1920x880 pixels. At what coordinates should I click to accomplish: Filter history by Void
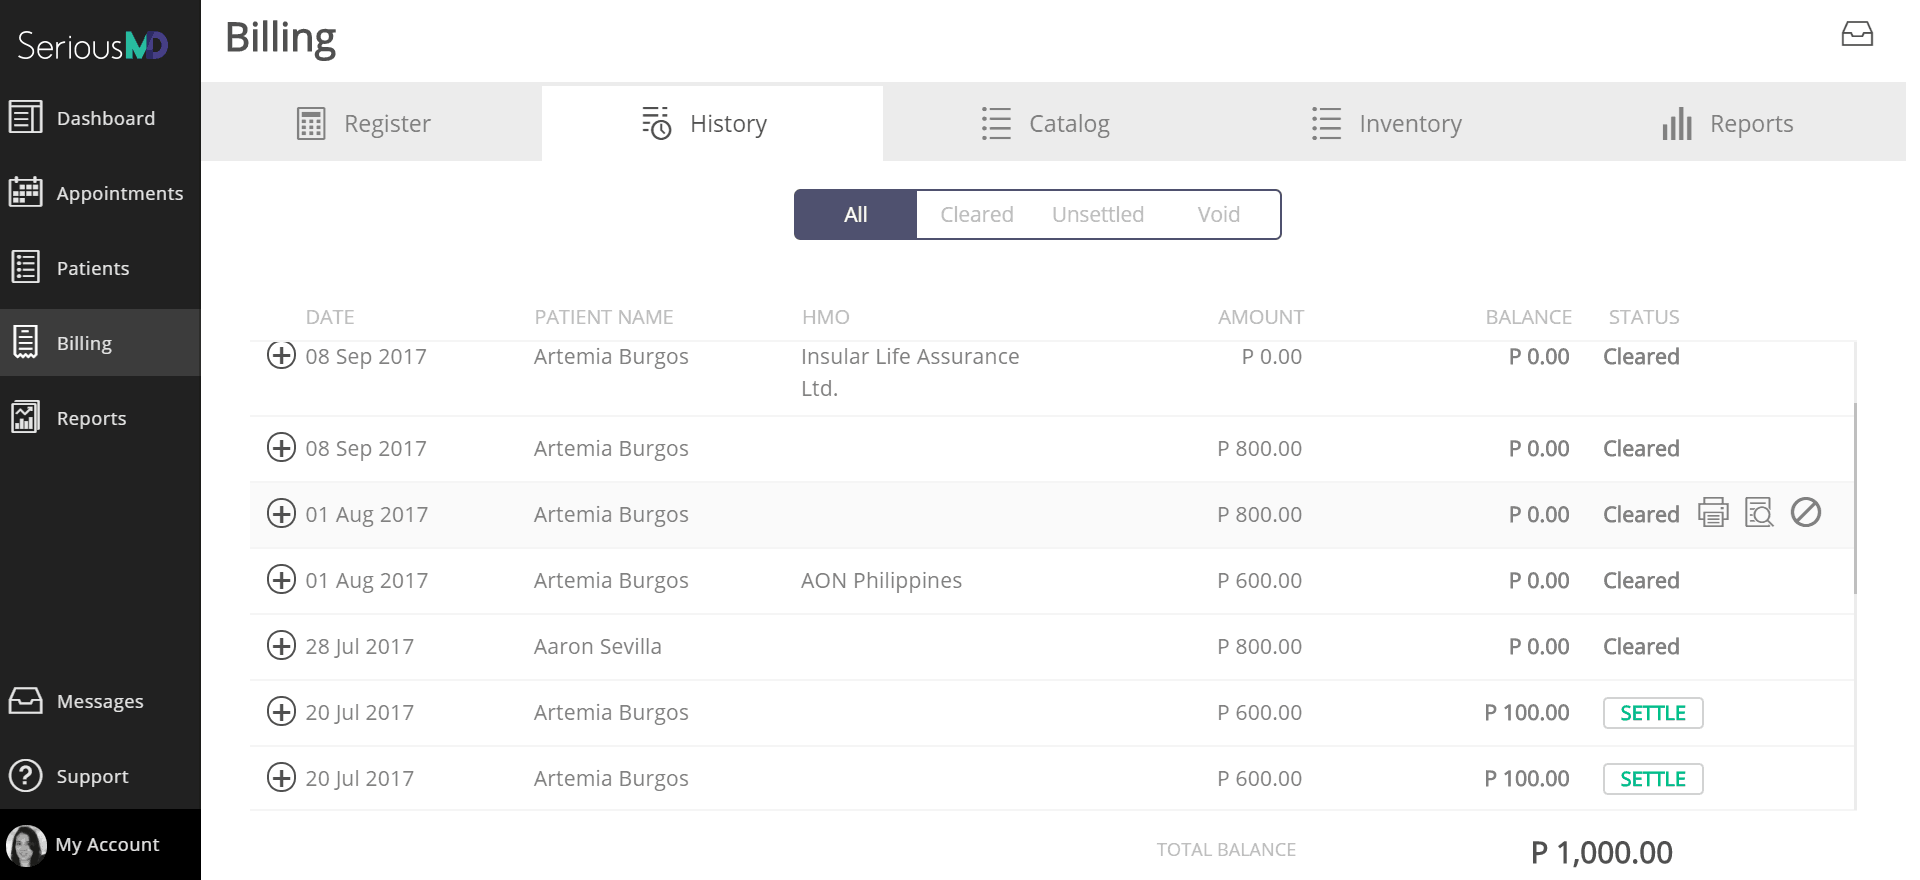click(x=1219, y=214)
